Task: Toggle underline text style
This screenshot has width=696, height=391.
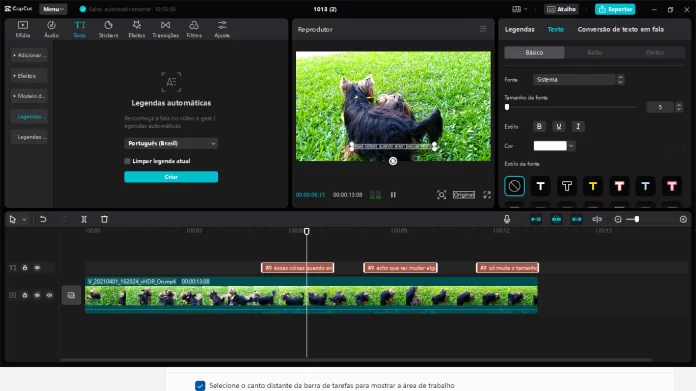Action: point(559,126)
